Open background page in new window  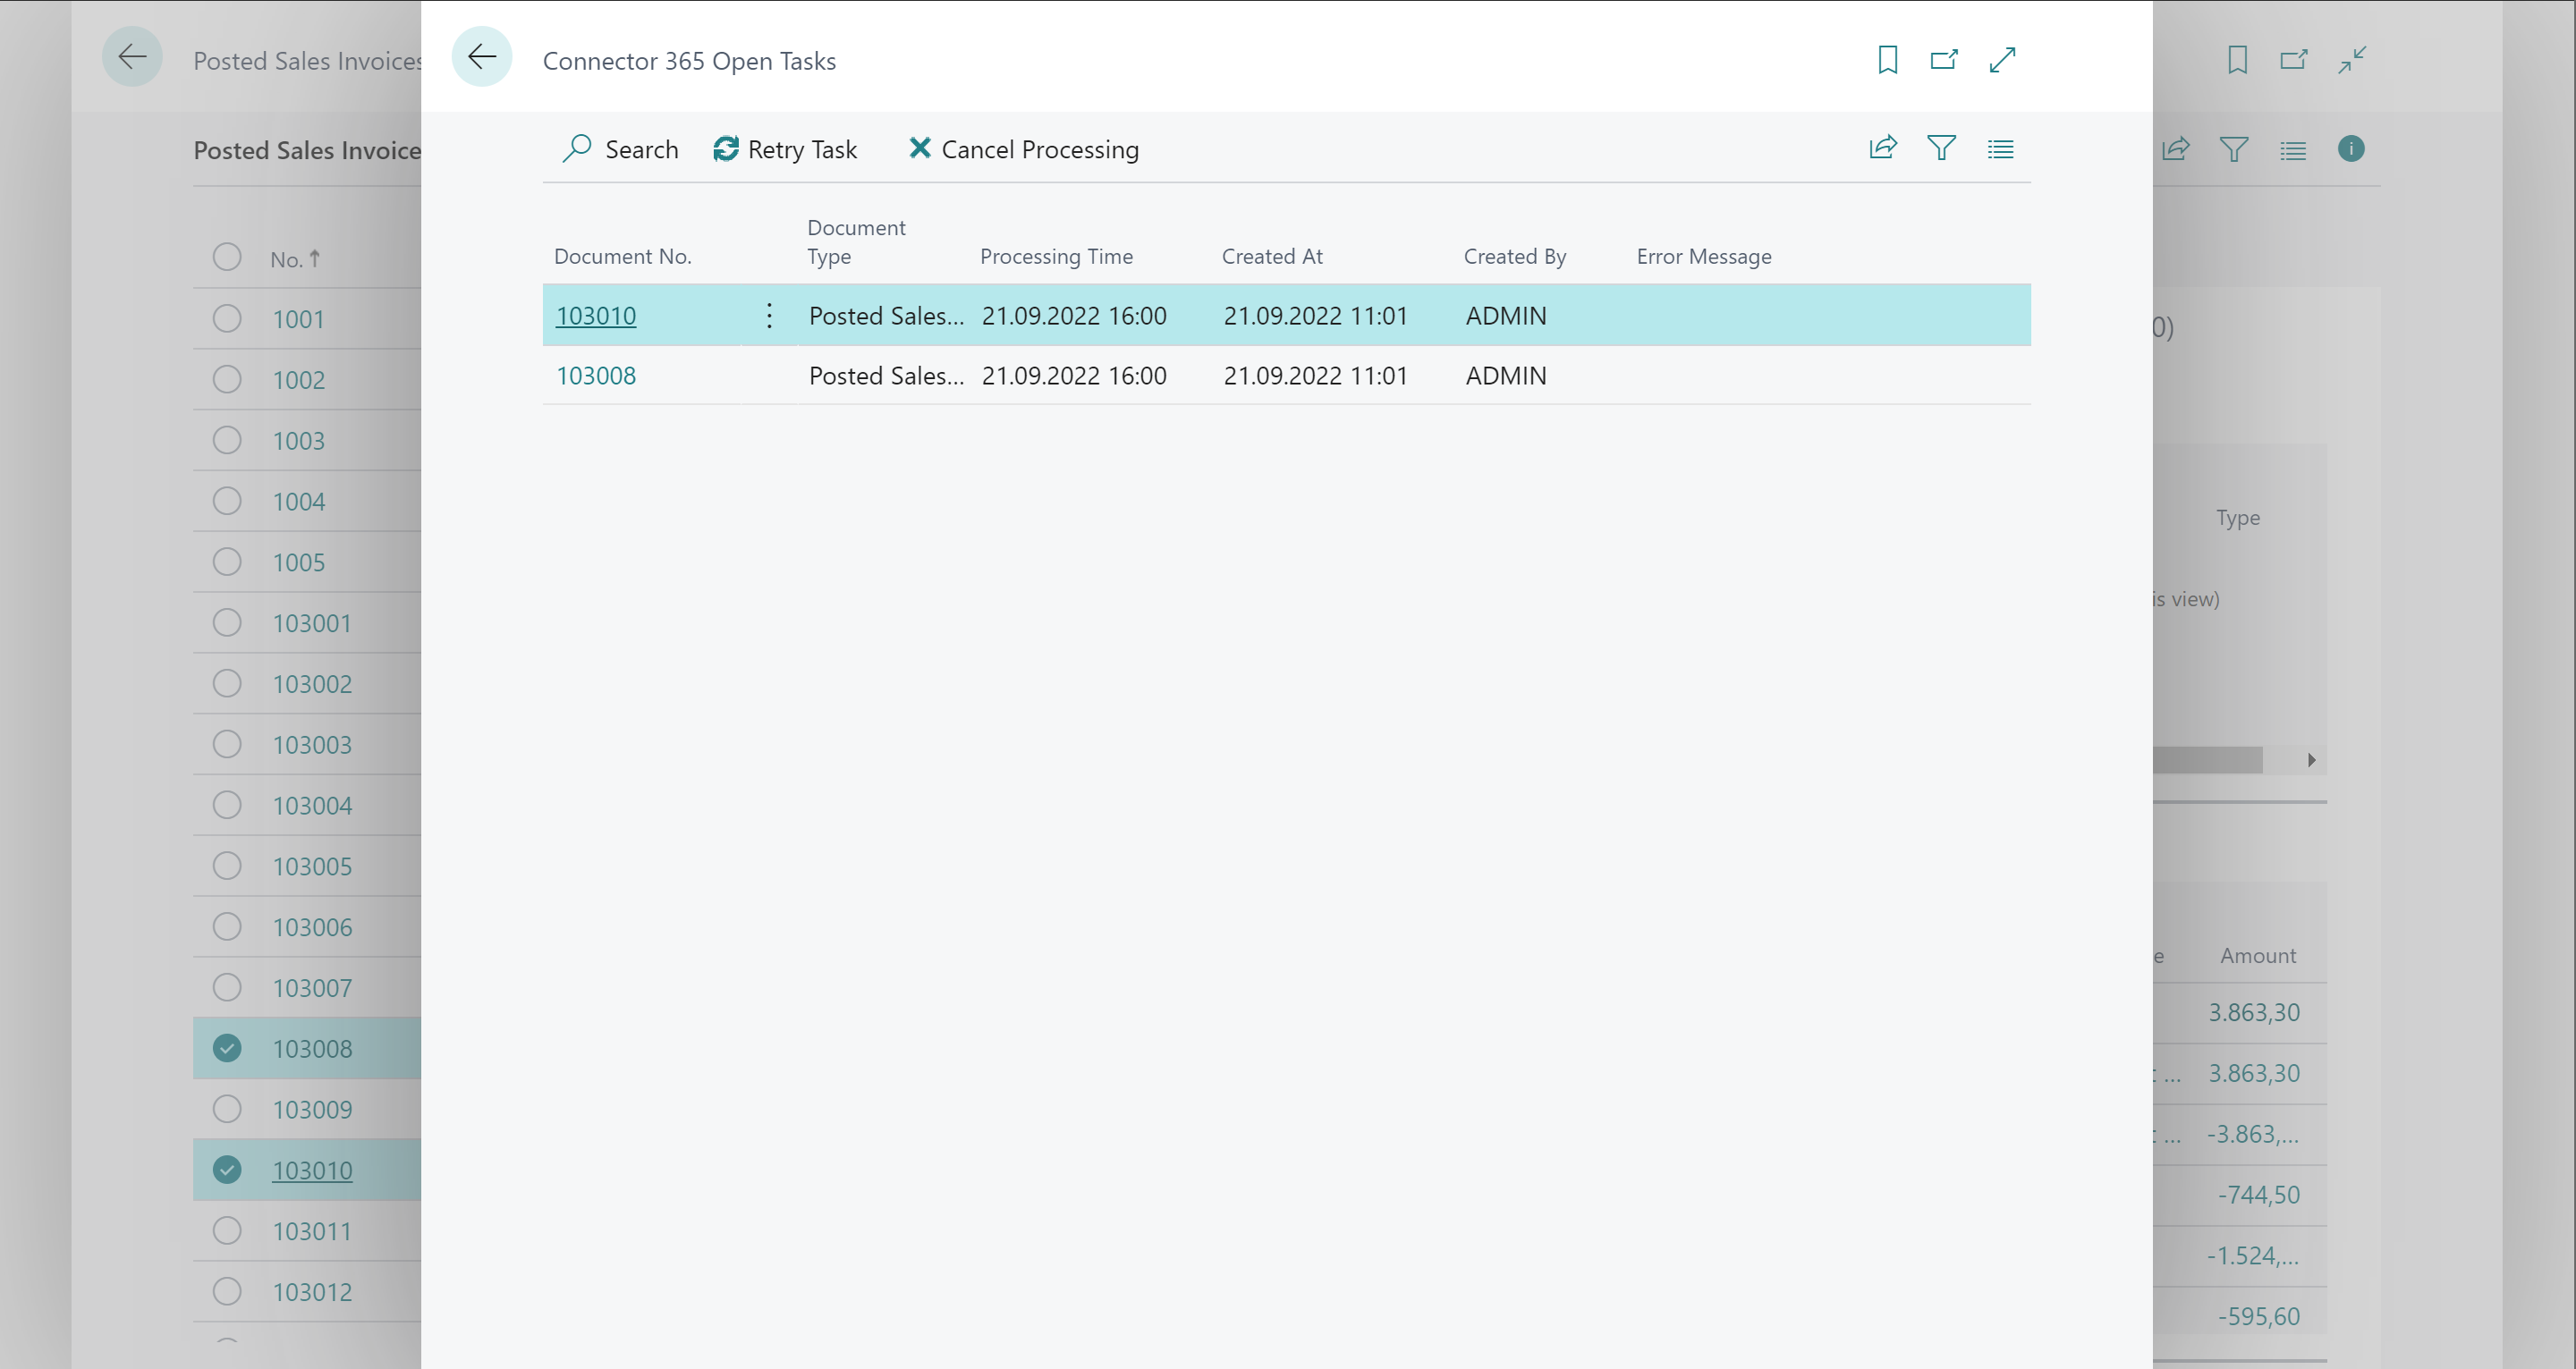pos(2294,60)
